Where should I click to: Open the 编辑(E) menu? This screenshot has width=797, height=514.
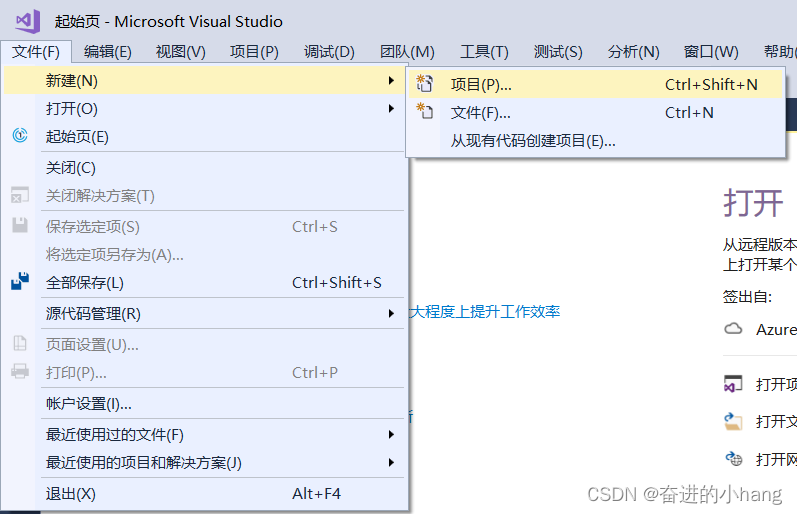tap(108, 52)
